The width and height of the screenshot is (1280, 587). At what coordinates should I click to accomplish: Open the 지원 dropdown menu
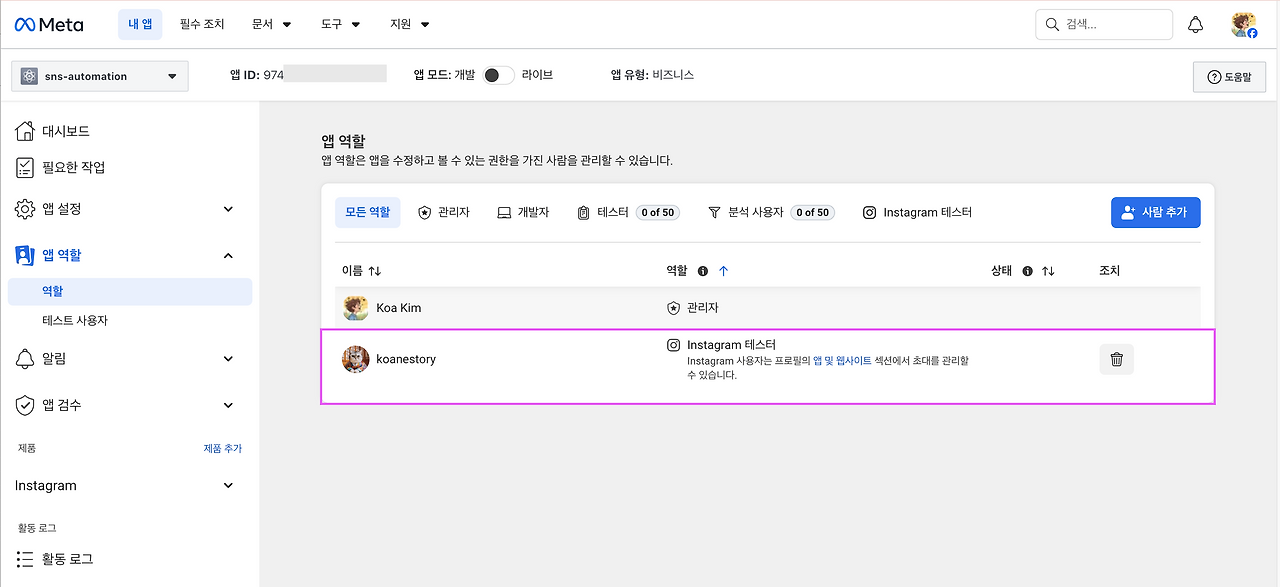410,24
